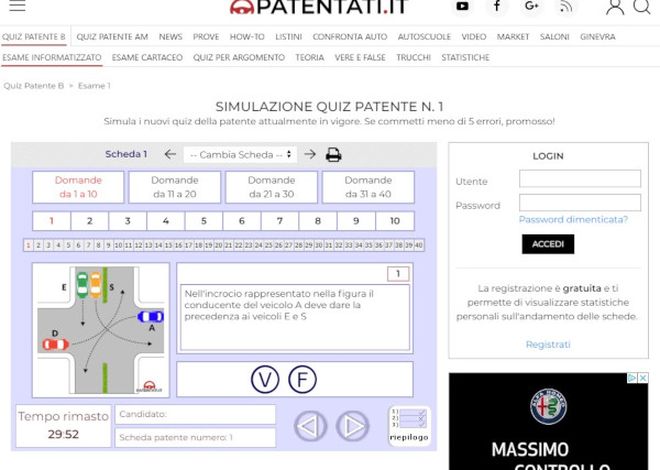Open the Video menu item
The image size is (660, 470).
click(x=474, y=37)
